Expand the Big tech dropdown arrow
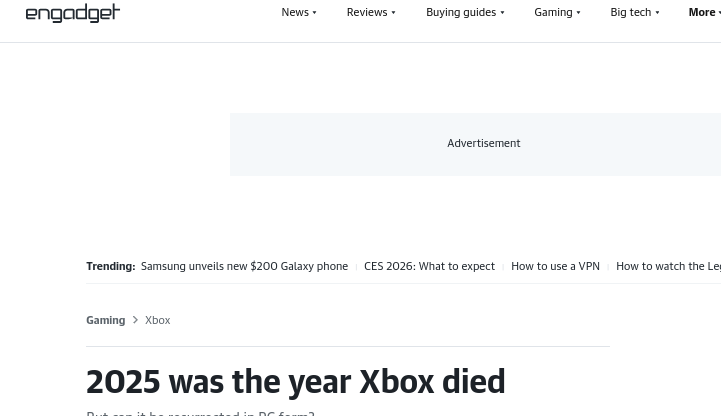 coord(657,13)
